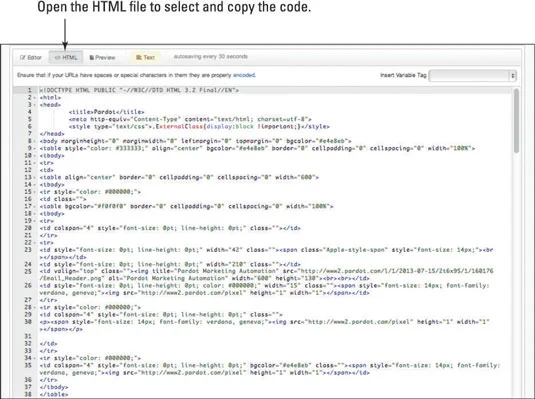
Task: Click the 'autosaving every 30 seconds' status text
Action: 211,57
